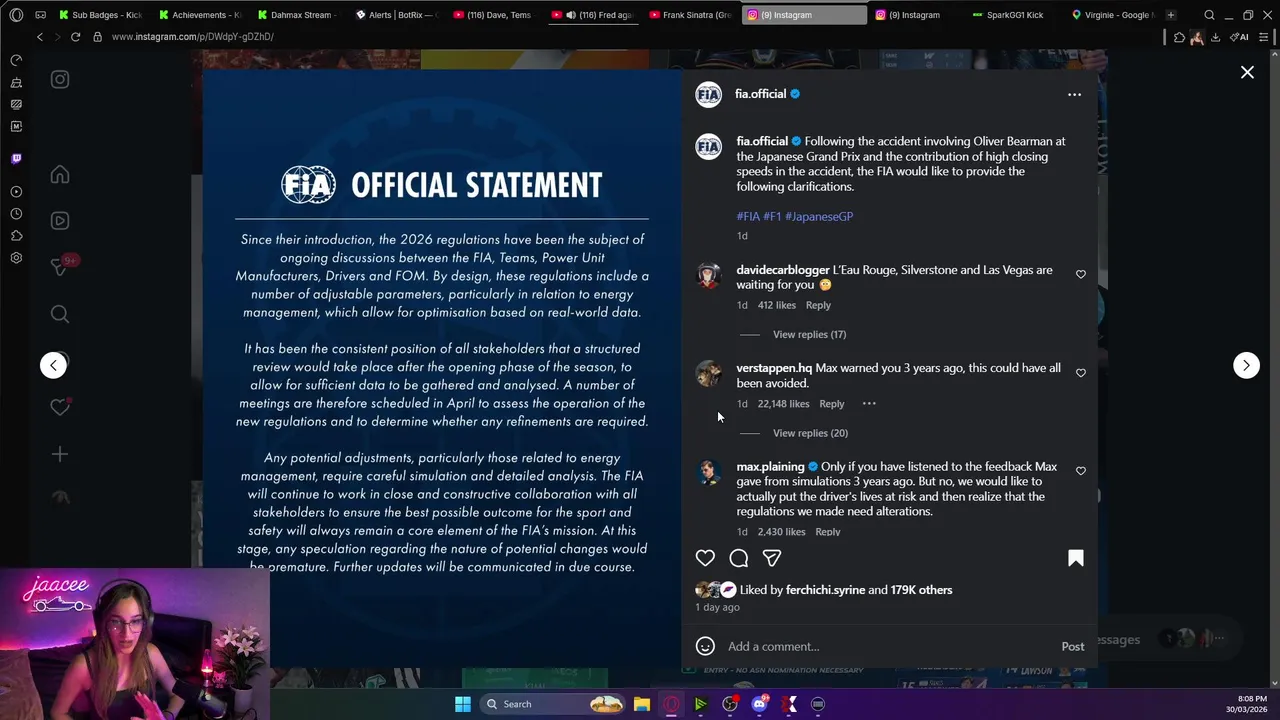View the list of 179K others who liked
This screenshot has width=1280, height=720.
point(921,590)
